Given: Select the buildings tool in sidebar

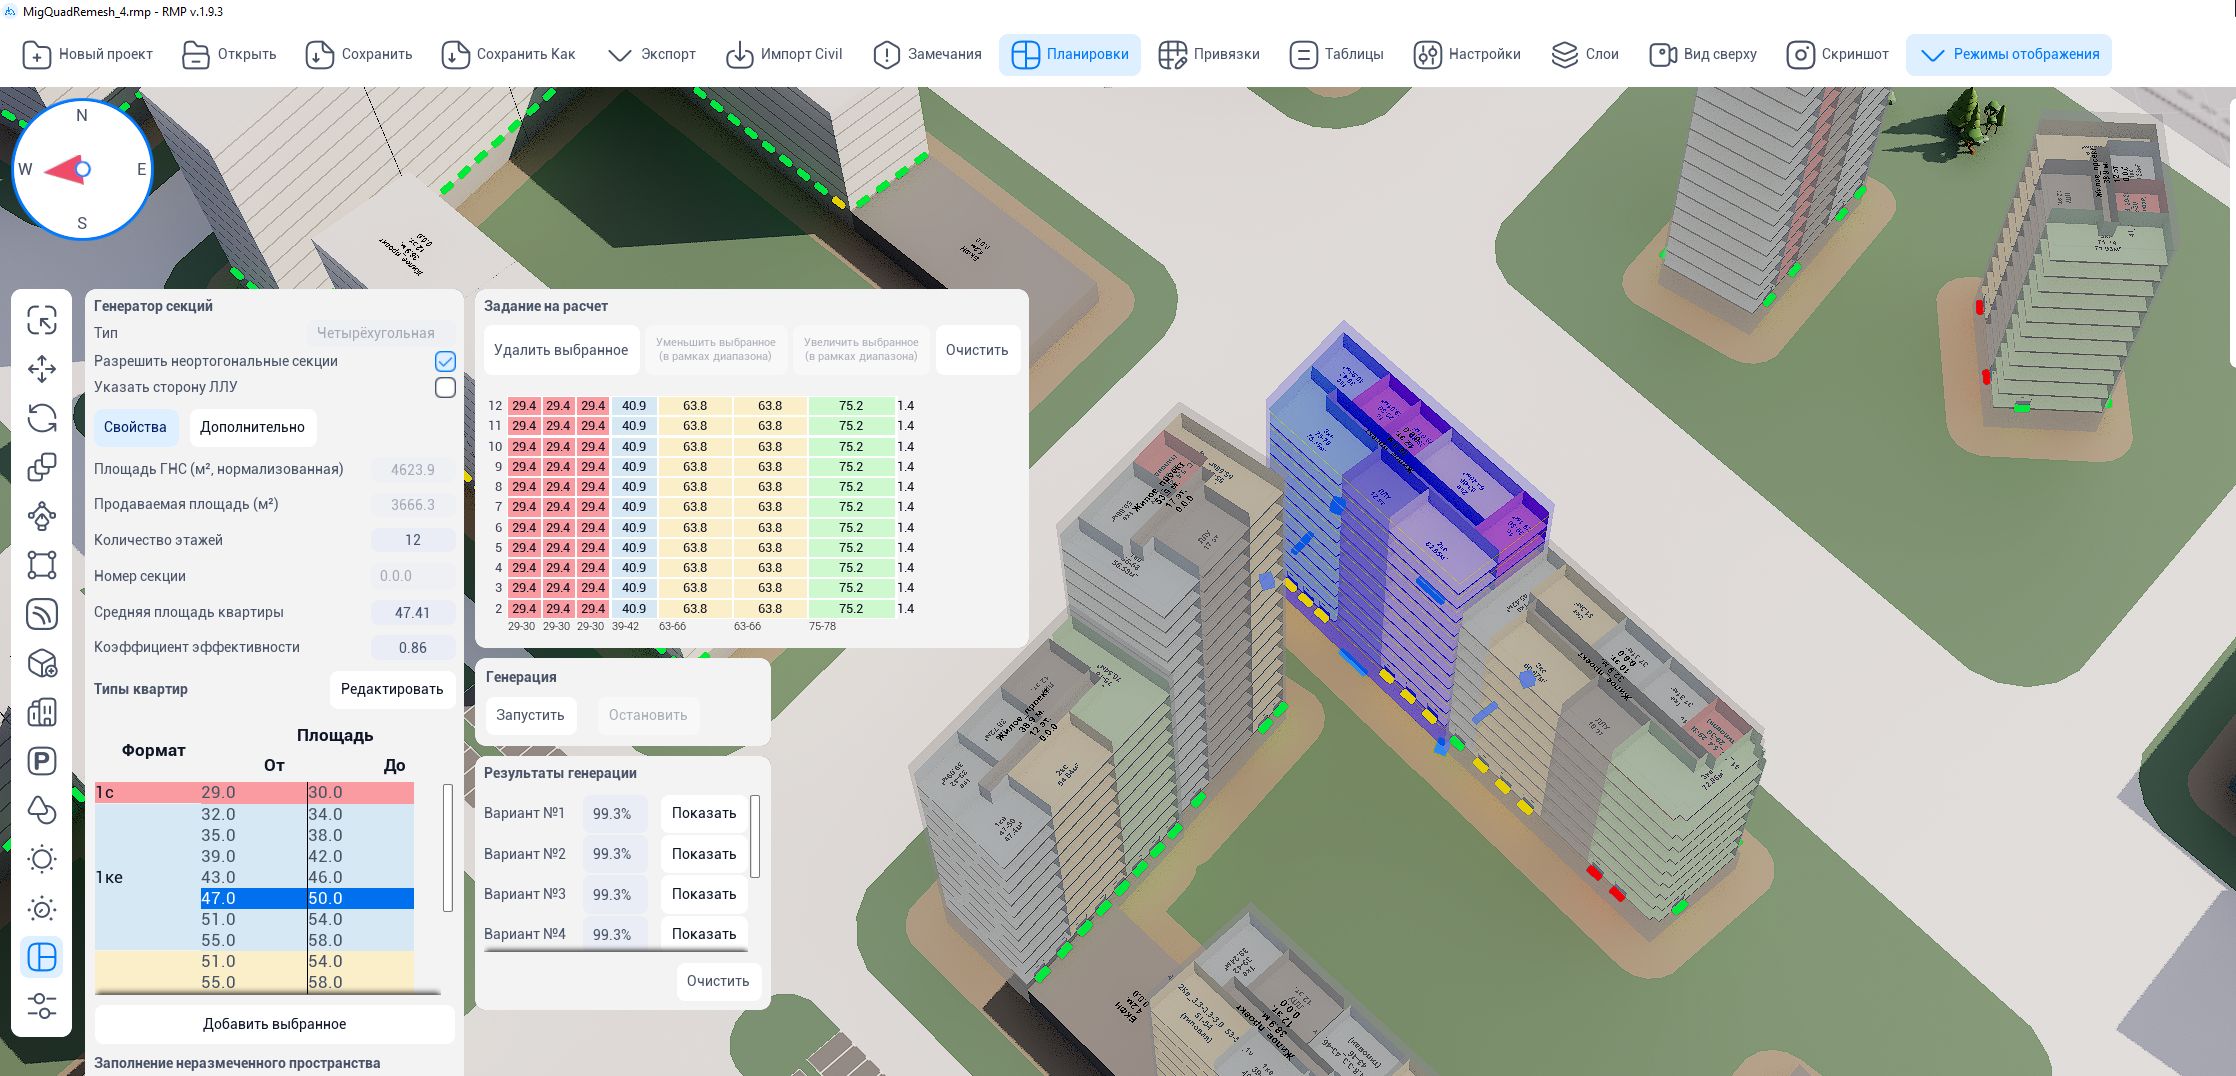Looking at the screenshot, I should pos(42,712).
